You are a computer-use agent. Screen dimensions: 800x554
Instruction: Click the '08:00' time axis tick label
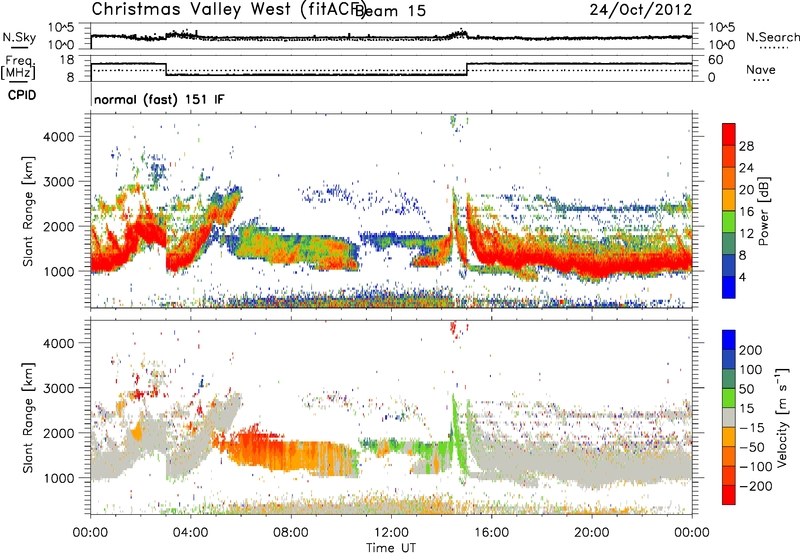pos(291,533)
